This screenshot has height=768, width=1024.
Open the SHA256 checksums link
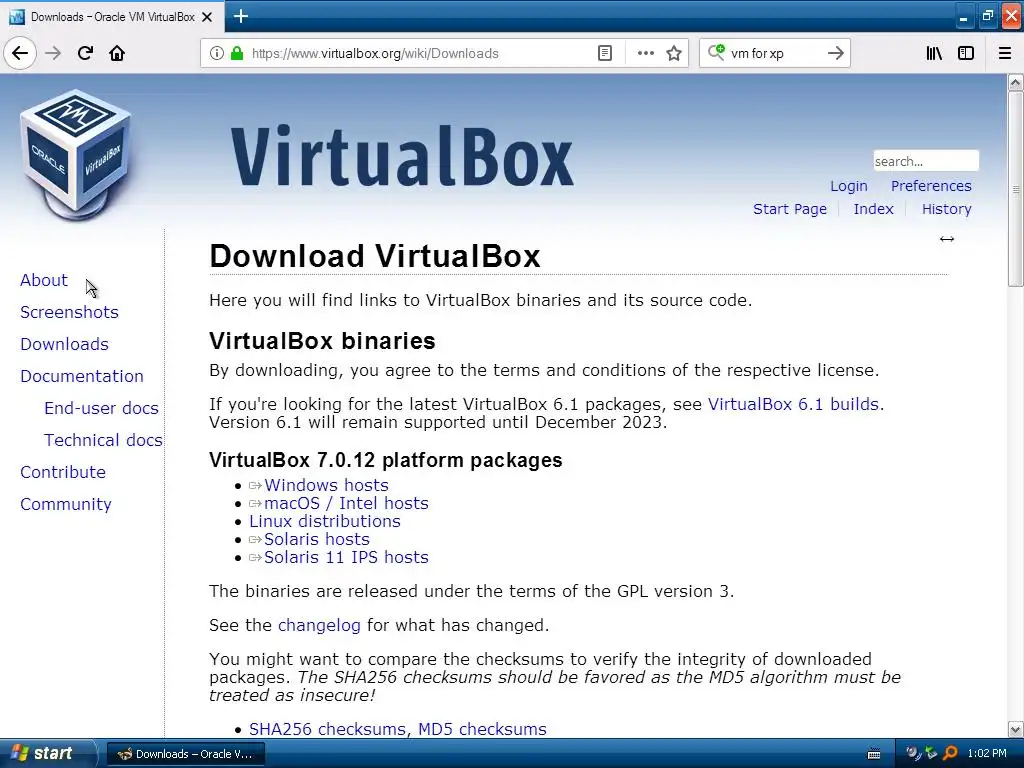click(x=327, y=729)
